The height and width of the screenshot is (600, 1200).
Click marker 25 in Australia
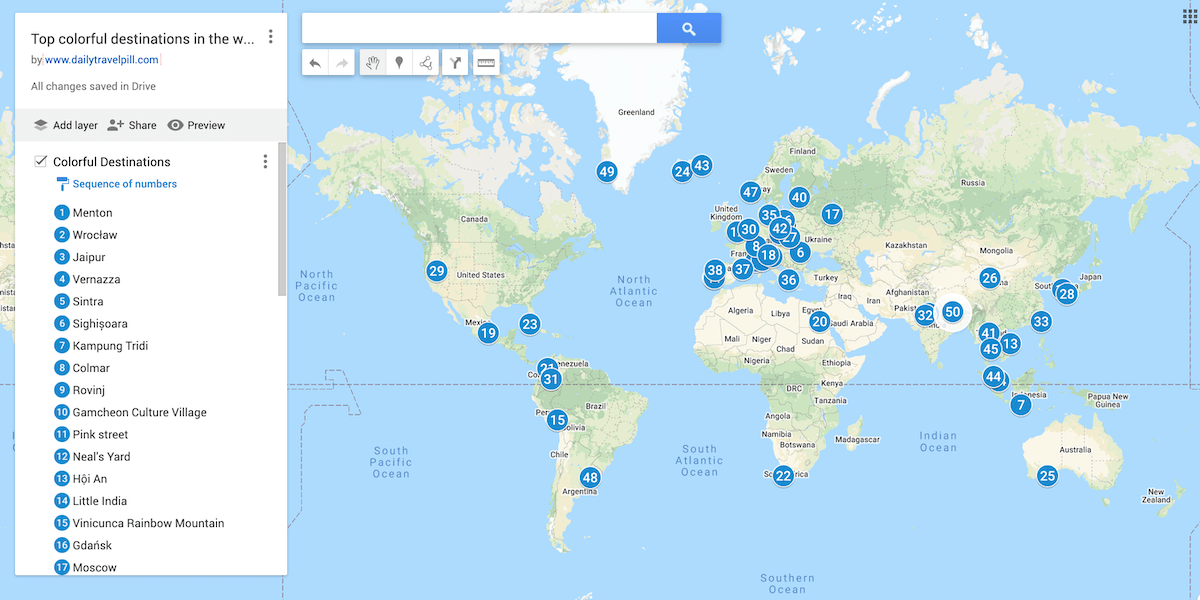pos(1047,476)
